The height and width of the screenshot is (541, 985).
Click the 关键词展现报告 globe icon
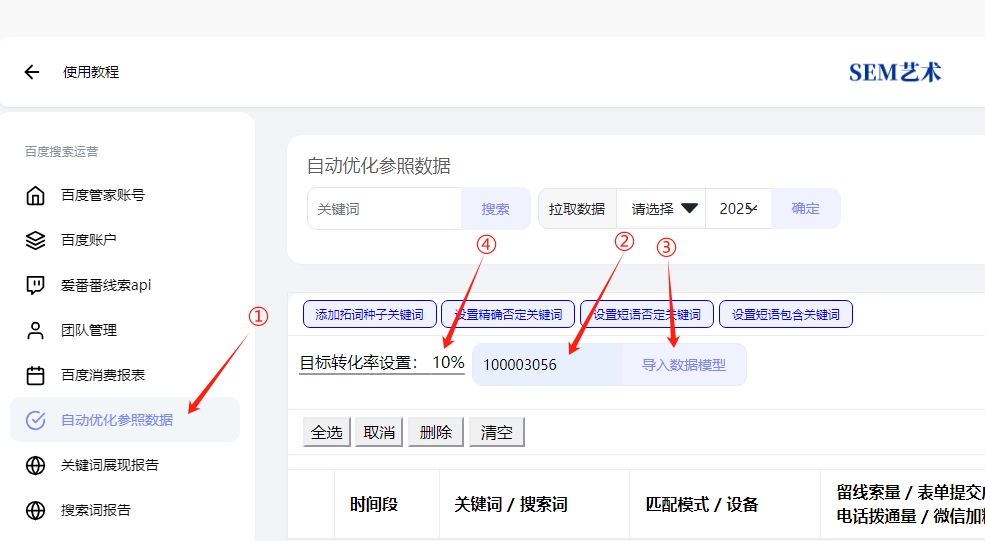pos(36,465)
